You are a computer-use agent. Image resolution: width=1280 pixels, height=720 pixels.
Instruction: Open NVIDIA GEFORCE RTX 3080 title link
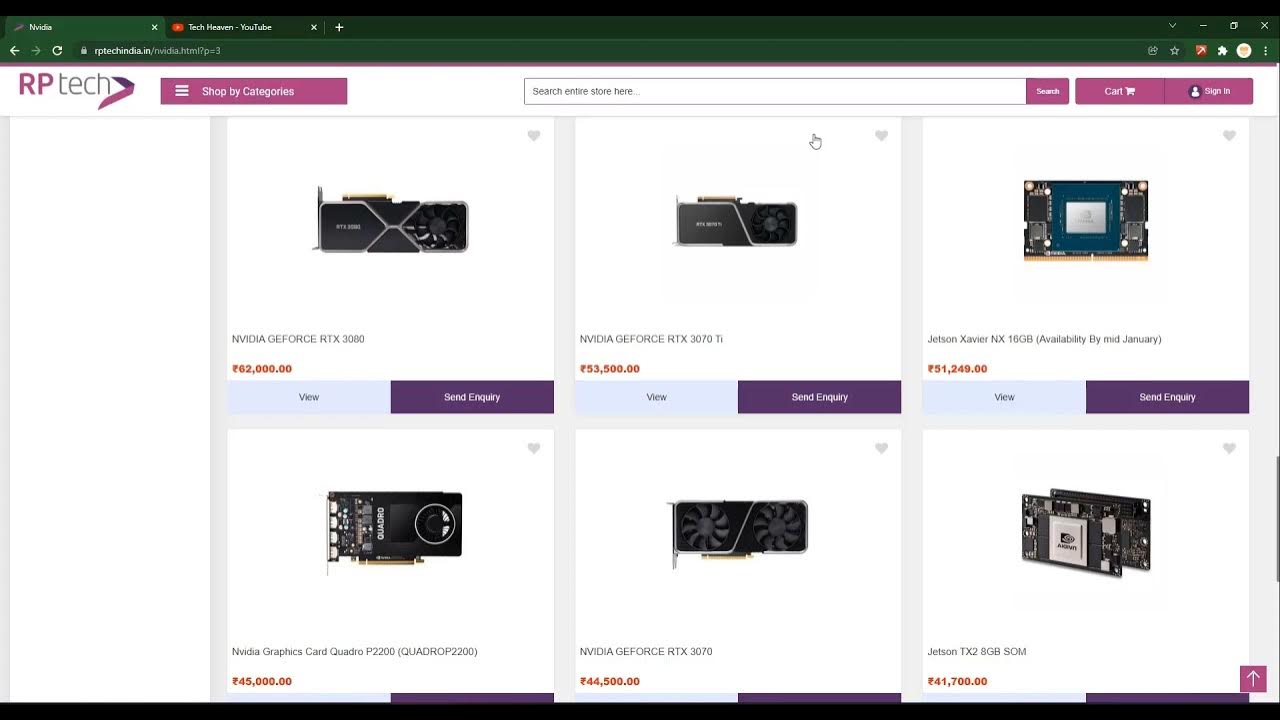click(298, 339)
